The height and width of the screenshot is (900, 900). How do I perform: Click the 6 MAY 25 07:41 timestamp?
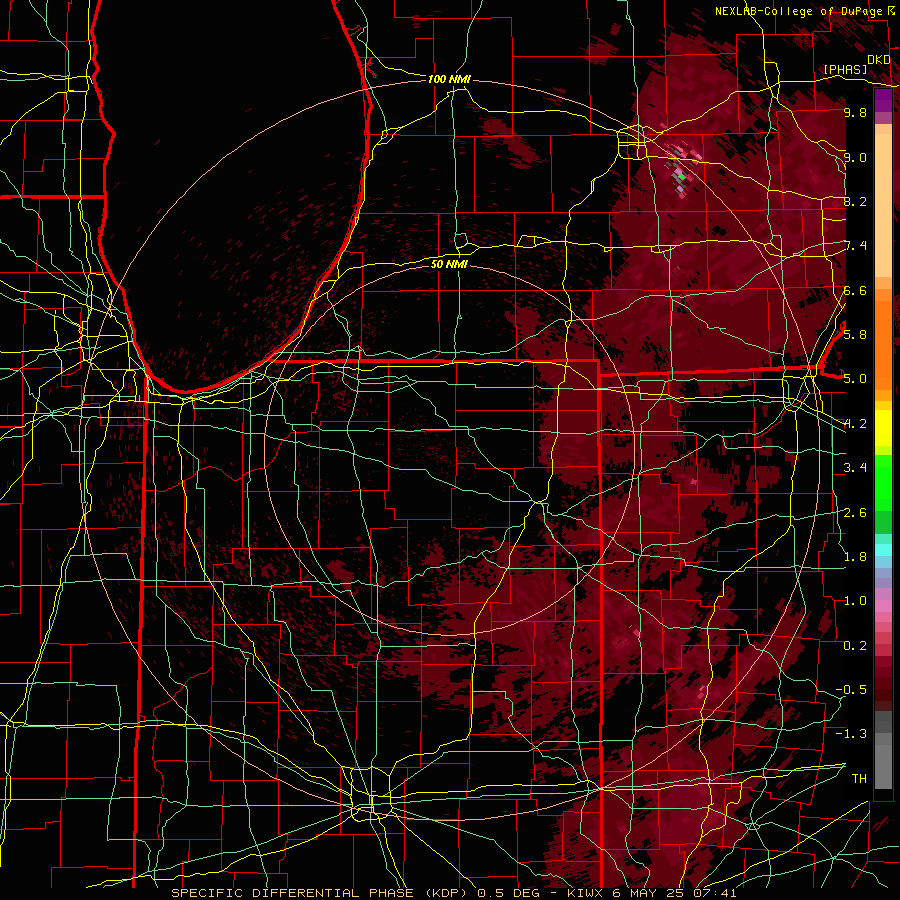pos(675,893)
